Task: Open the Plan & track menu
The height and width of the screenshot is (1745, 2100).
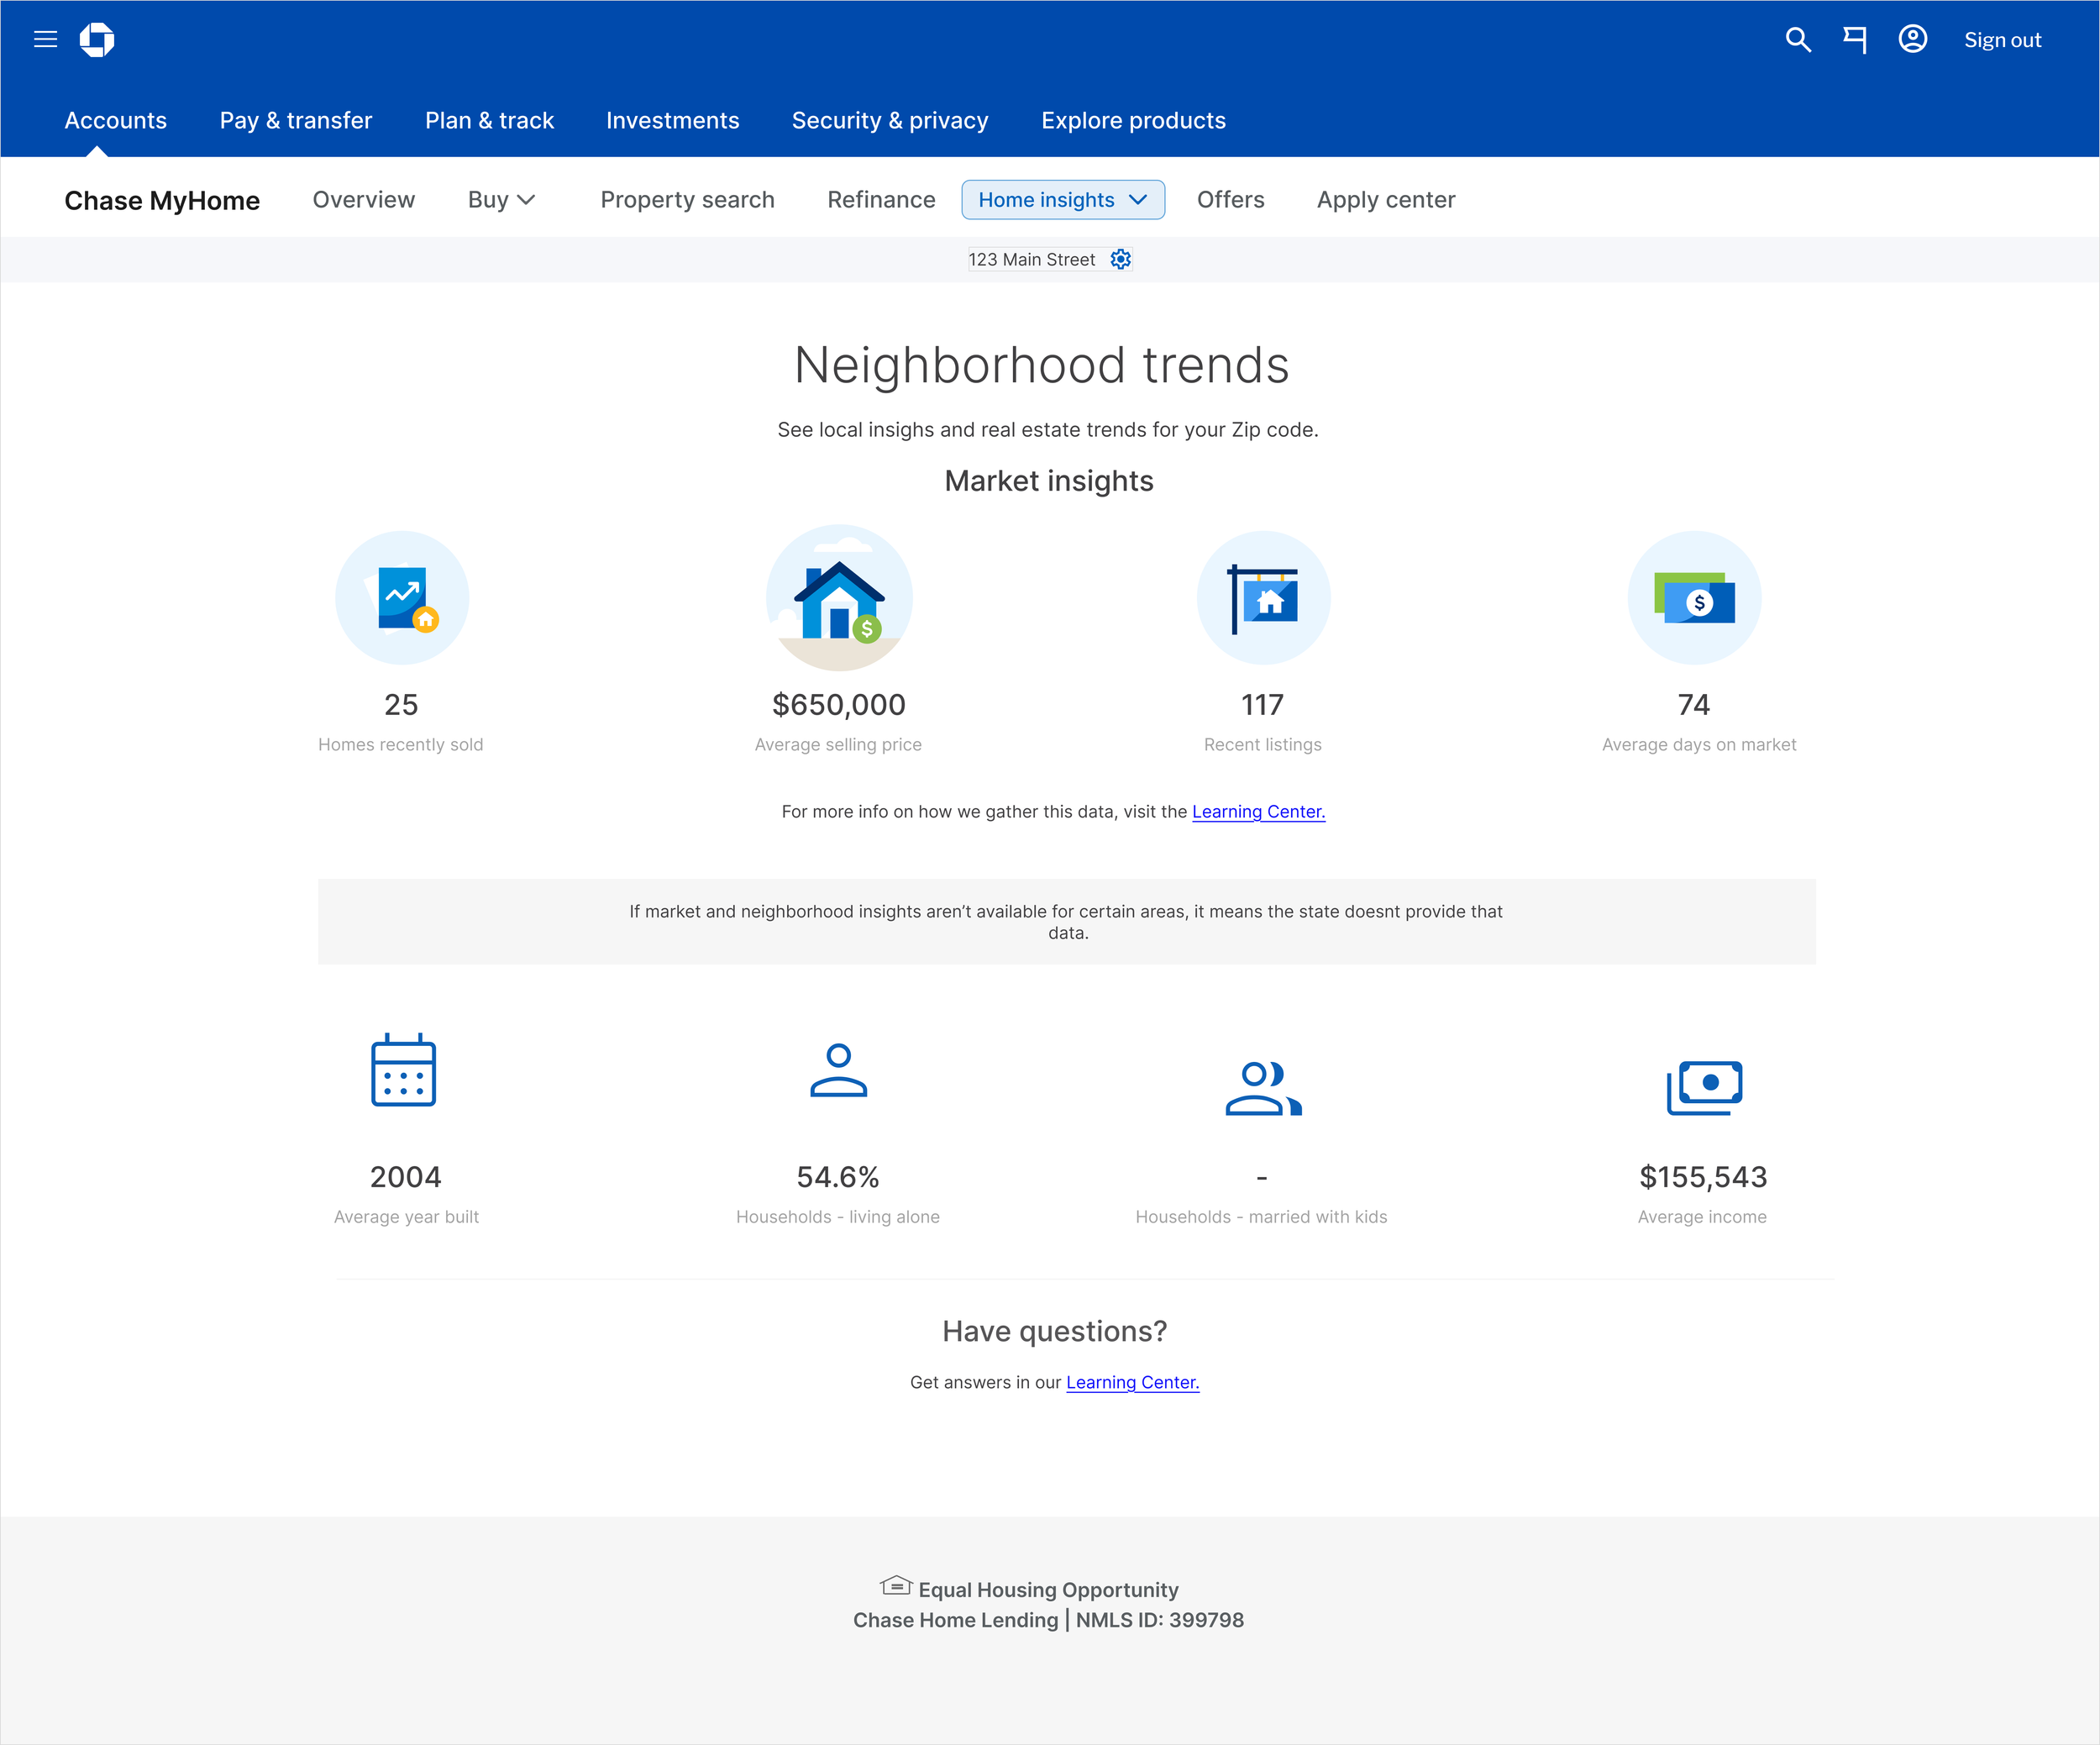Action: point(490,120)
